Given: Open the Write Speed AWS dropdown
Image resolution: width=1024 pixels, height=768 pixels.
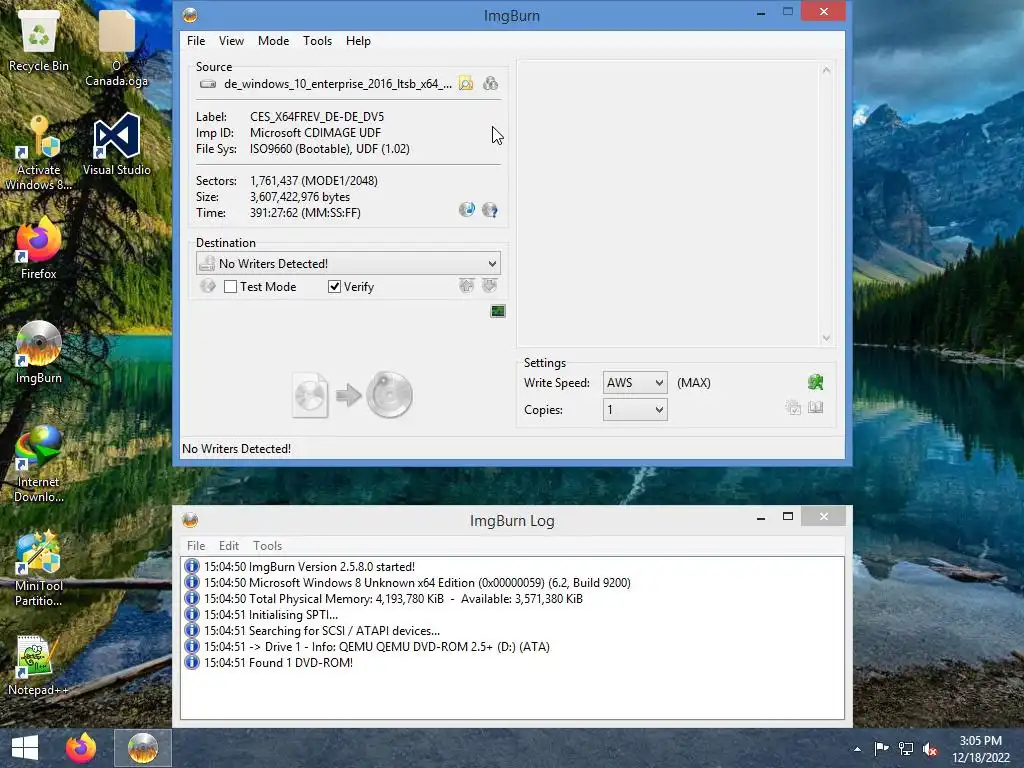Looking at the screenshot, I should [635, 383].
